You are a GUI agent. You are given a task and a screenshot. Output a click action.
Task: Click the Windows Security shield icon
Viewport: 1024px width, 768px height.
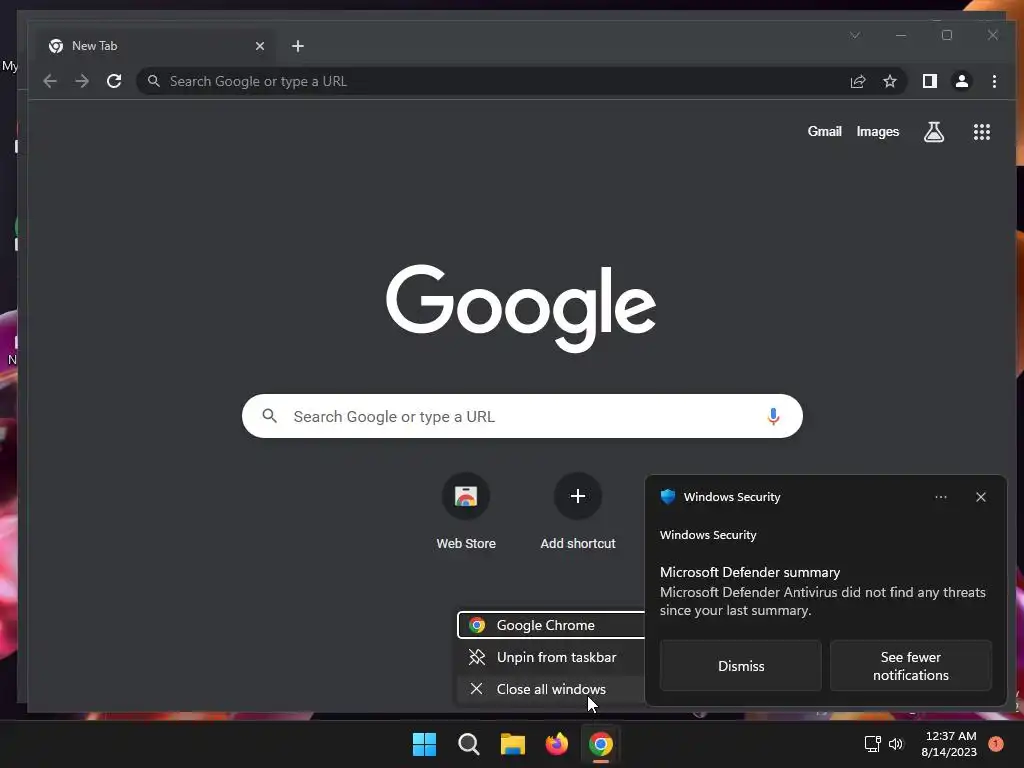(x=667, y=496)
